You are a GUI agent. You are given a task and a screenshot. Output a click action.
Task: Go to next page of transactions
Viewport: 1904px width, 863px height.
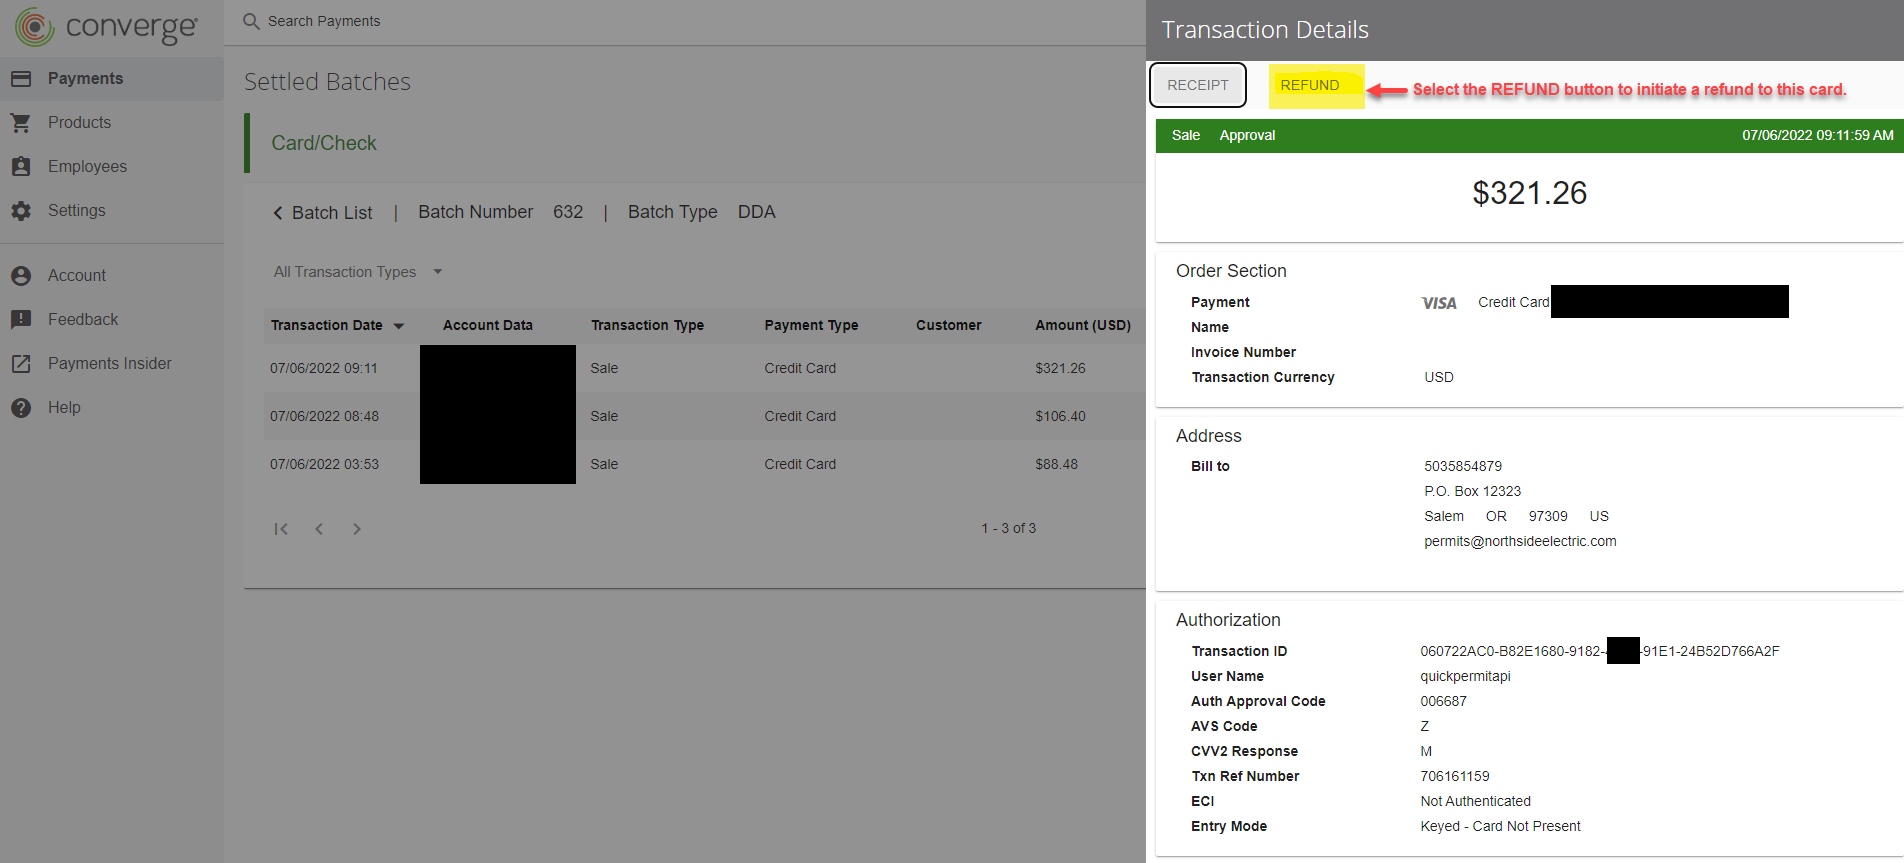[357, 529]
